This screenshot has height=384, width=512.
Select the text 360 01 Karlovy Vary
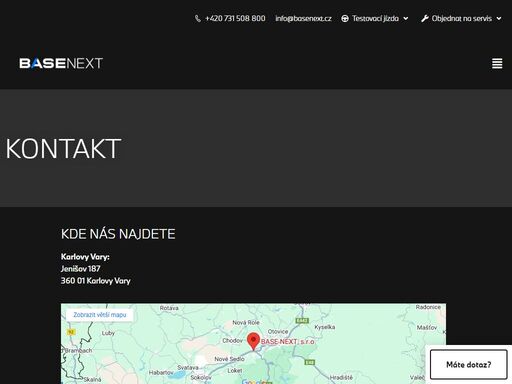point(96,281)
